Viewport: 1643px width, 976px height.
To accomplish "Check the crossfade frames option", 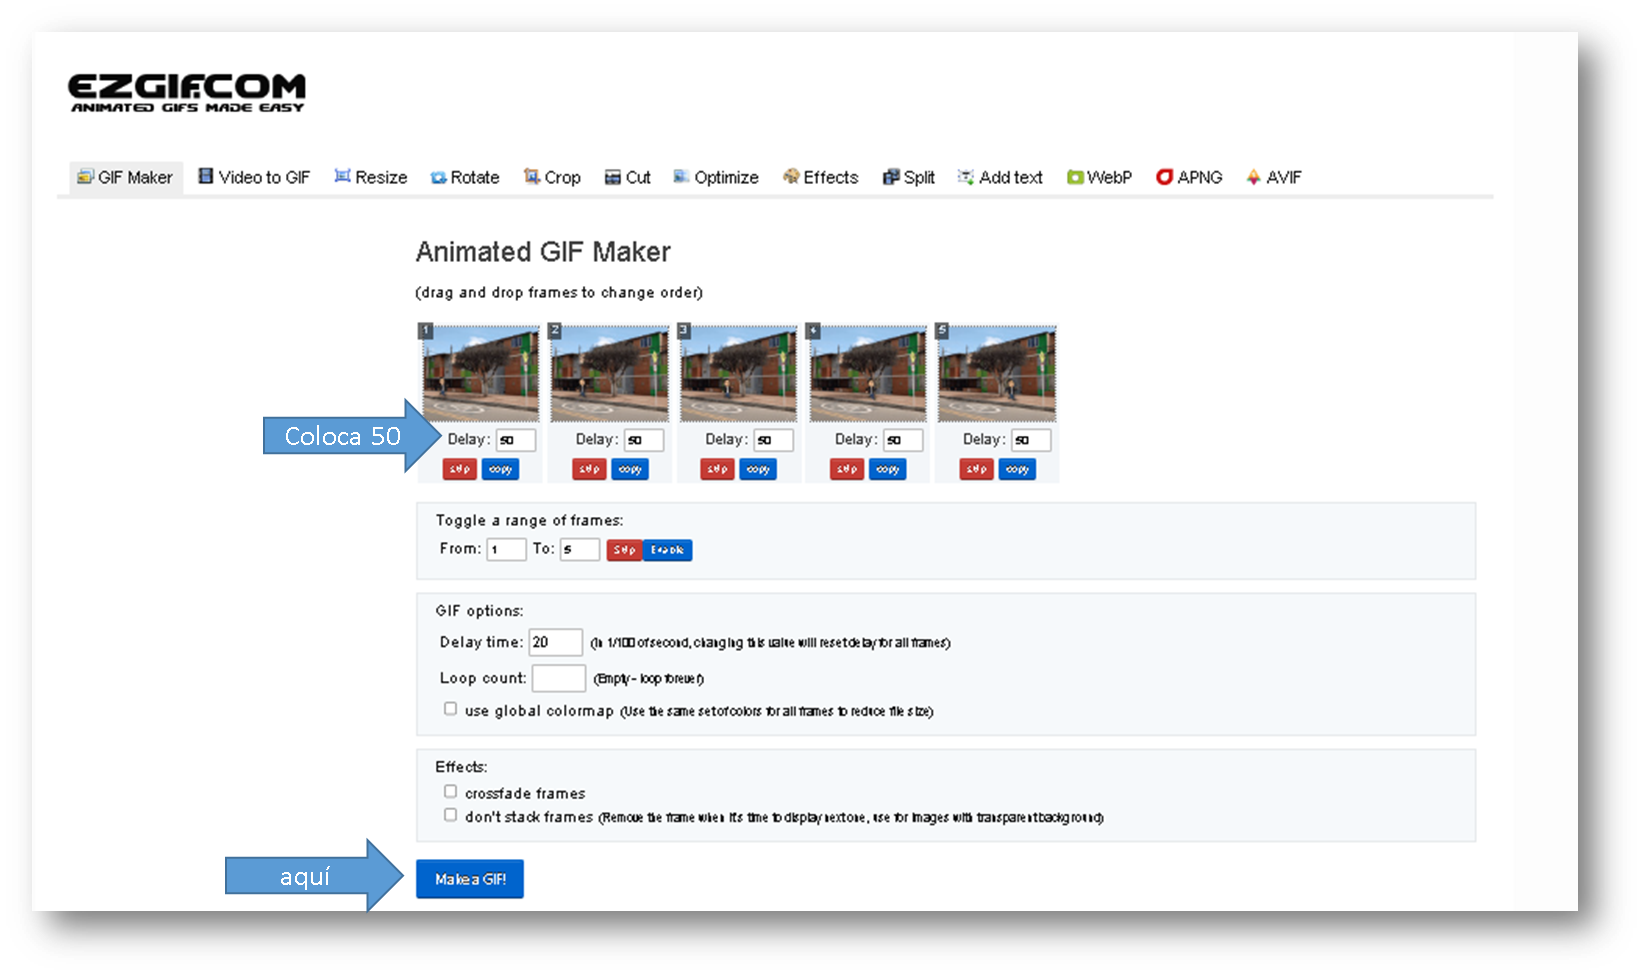I will tap(450, 791).
